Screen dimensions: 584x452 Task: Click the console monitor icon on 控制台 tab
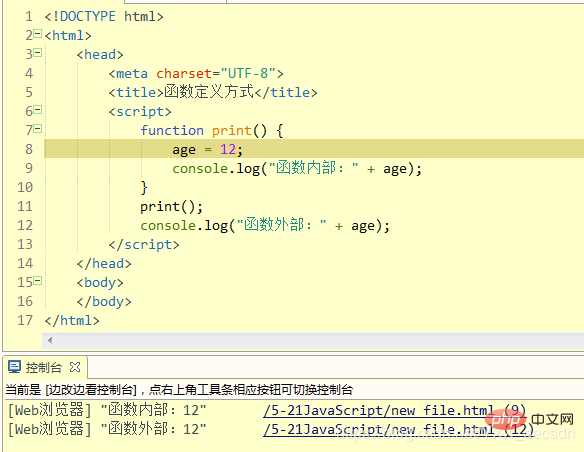[x=15, y=367]
